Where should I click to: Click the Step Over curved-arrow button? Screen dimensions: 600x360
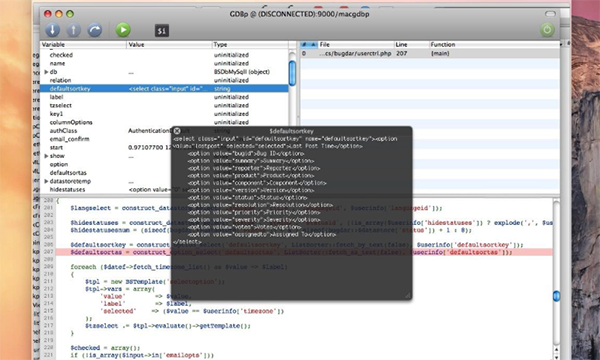(95, 29)
